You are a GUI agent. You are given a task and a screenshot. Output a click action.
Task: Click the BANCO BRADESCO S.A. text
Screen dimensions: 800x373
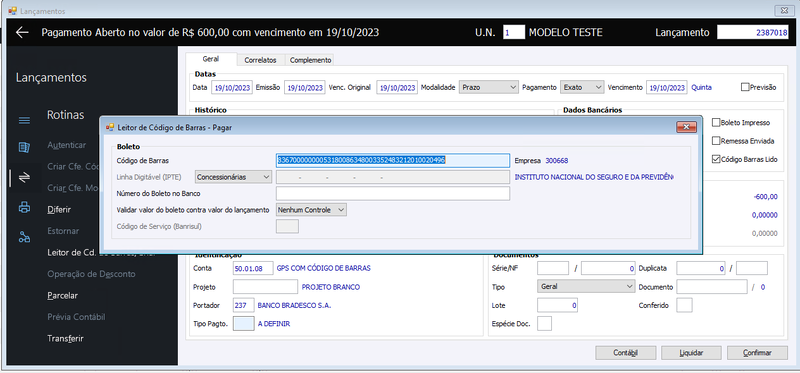[294, 305]
